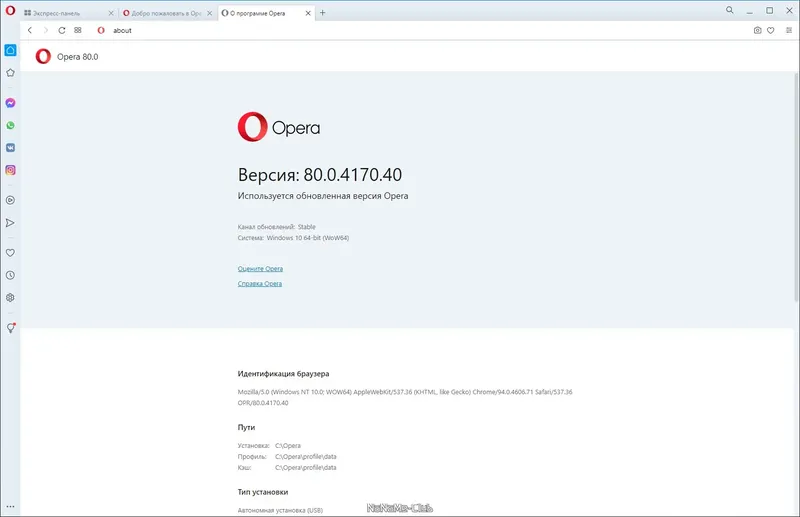Close the Добро пожаловать tab
The width and height of the screenshot is (800, 517).
coord(209,13)
